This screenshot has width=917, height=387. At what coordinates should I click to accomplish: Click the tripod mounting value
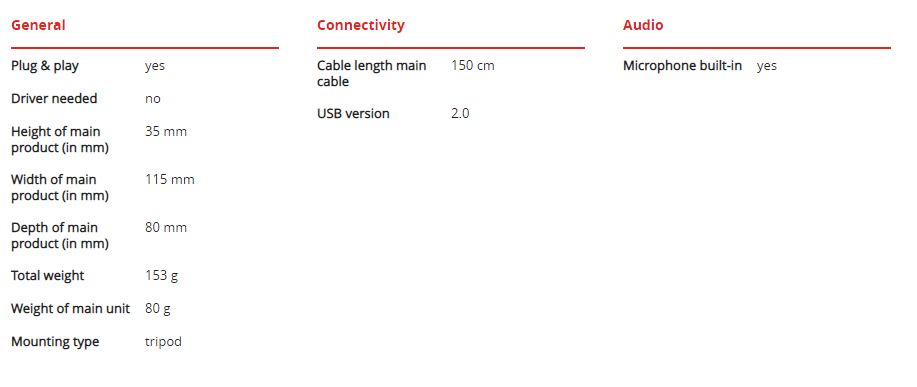163,342
